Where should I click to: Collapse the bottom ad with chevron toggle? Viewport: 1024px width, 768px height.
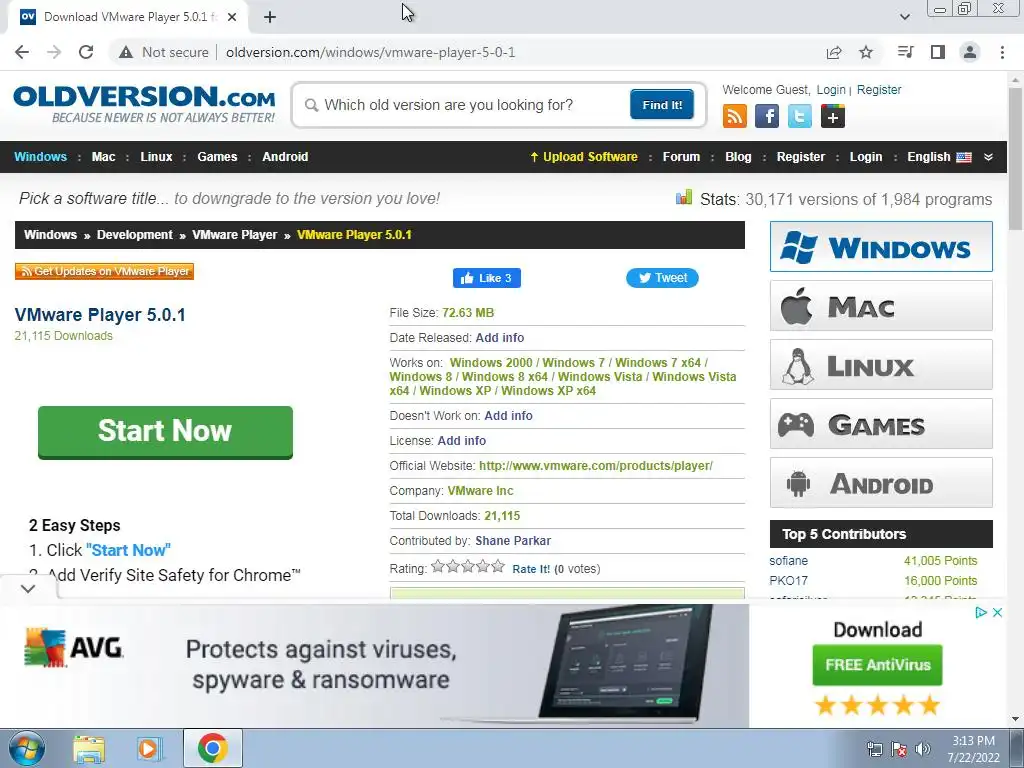(x=28, y=588)
